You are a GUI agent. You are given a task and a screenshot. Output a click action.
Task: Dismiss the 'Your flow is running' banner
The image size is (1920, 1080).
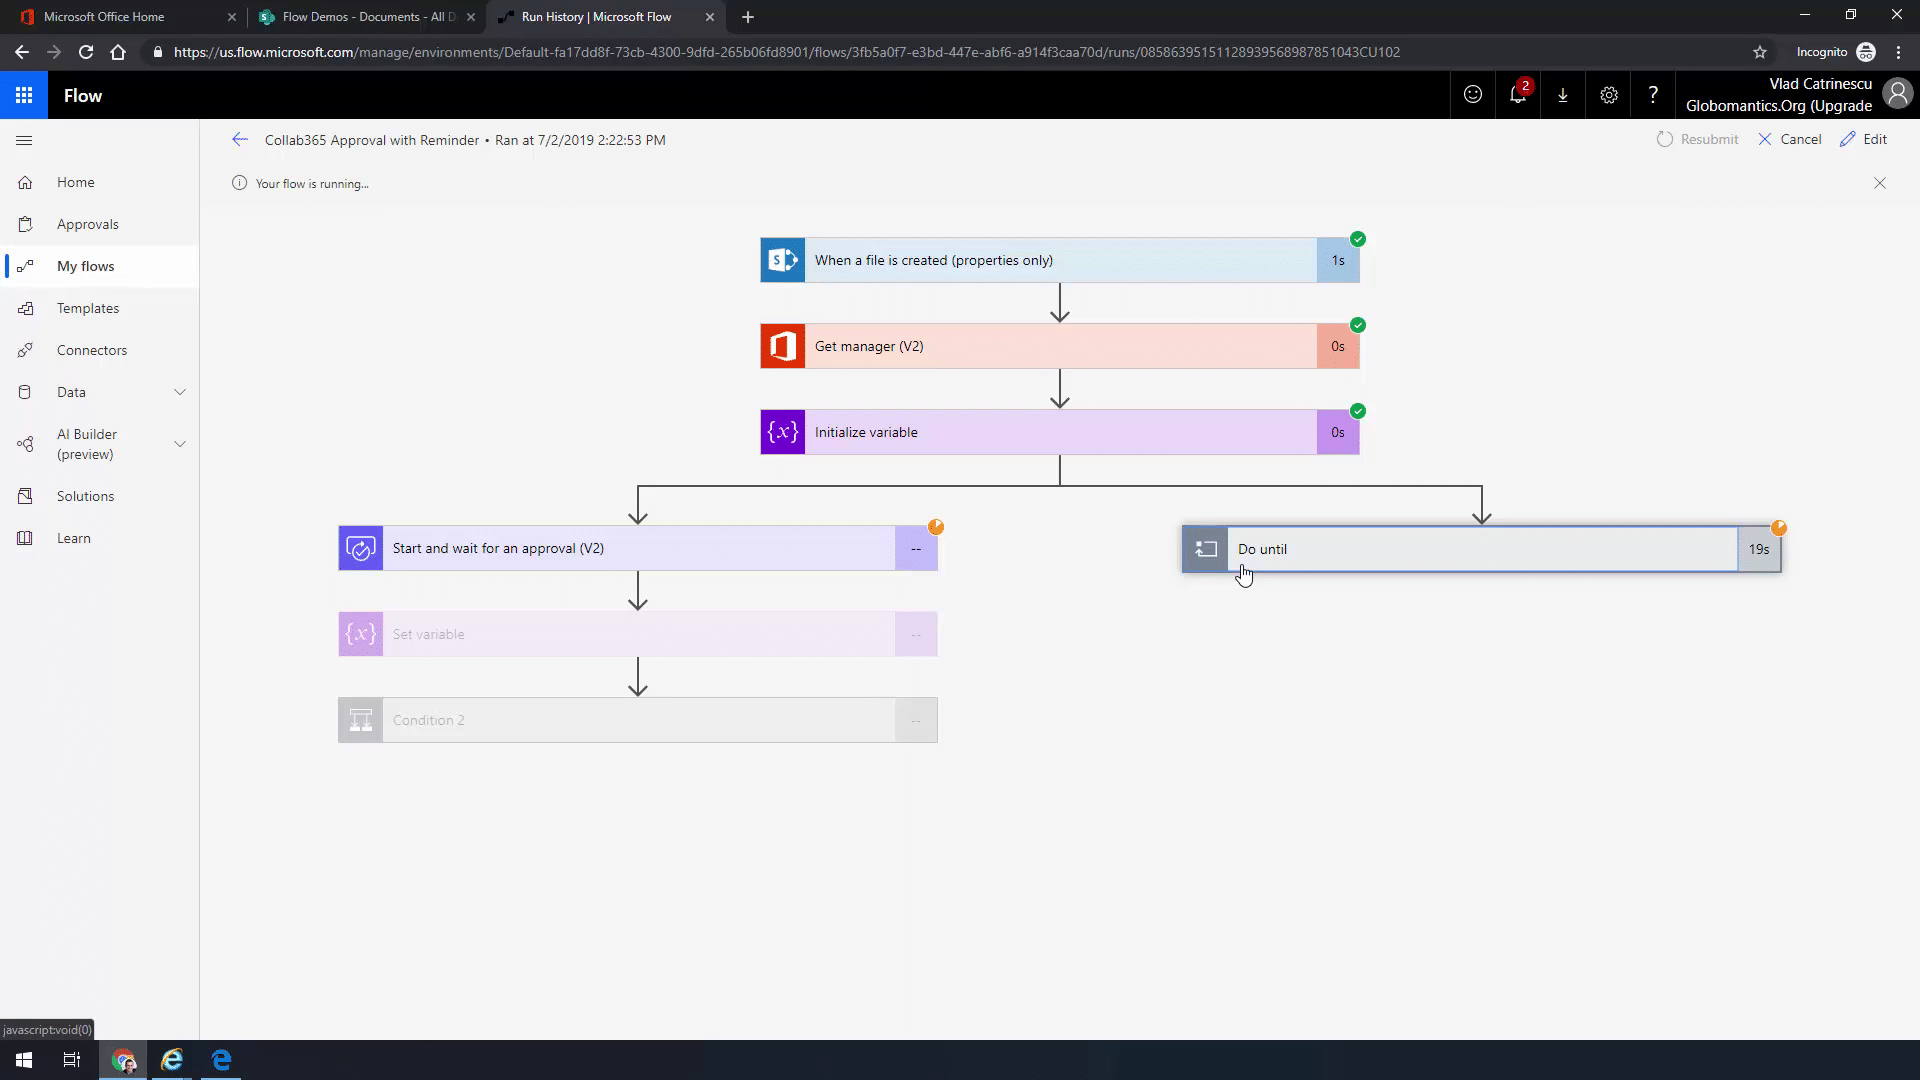pyautogui.click(x=1880, y=183)
